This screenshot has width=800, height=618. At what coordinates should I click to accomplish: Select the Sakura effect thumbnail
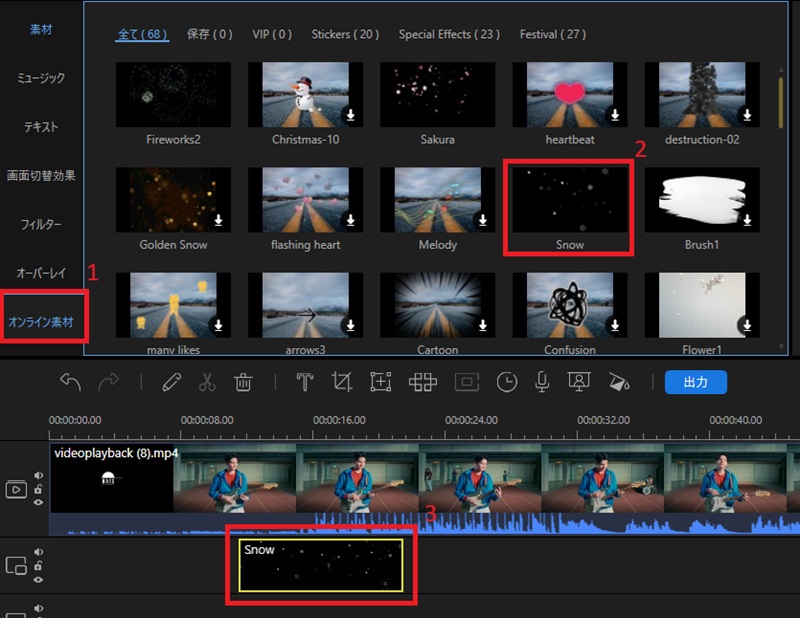pos(437,94)
